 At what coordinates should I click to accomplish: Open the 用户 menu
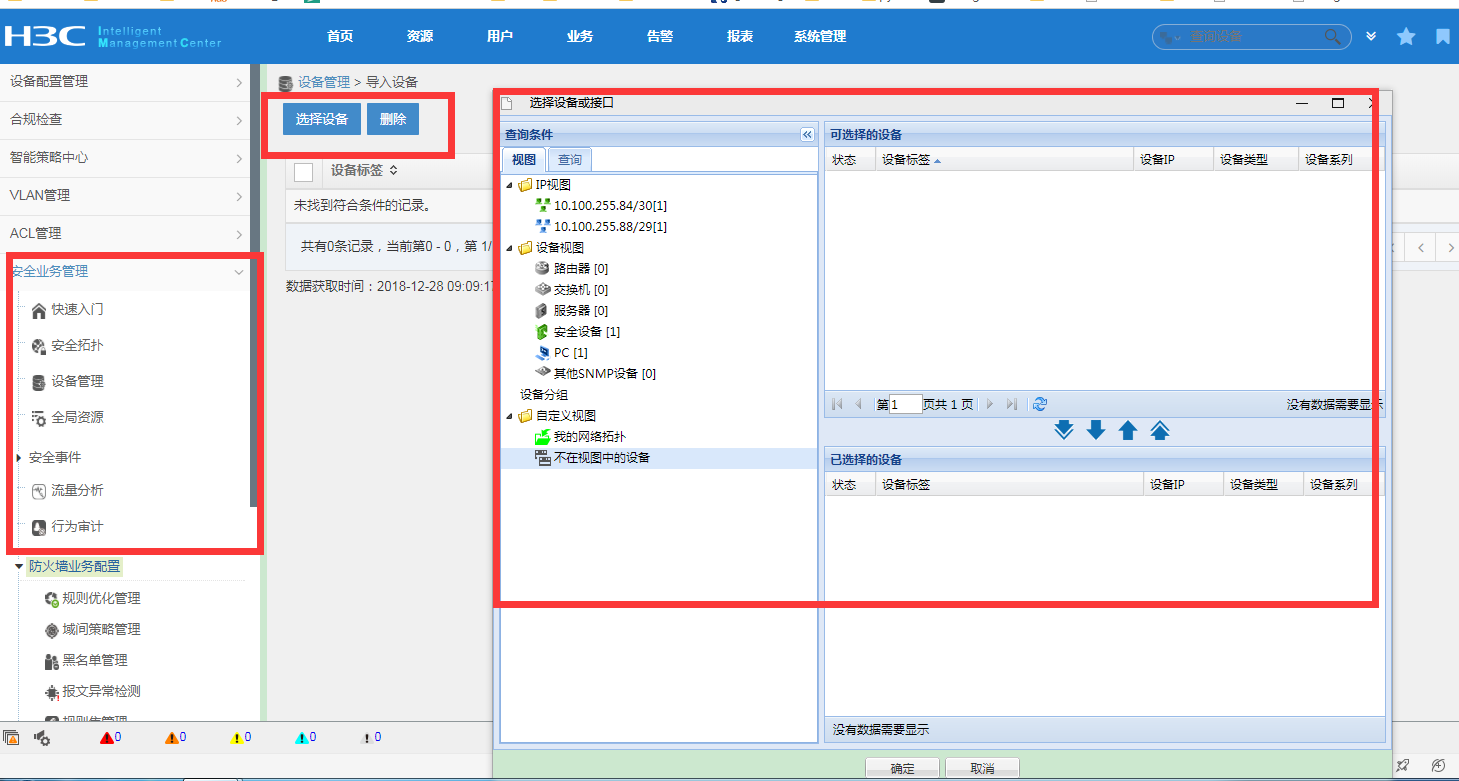pos(500,36)
